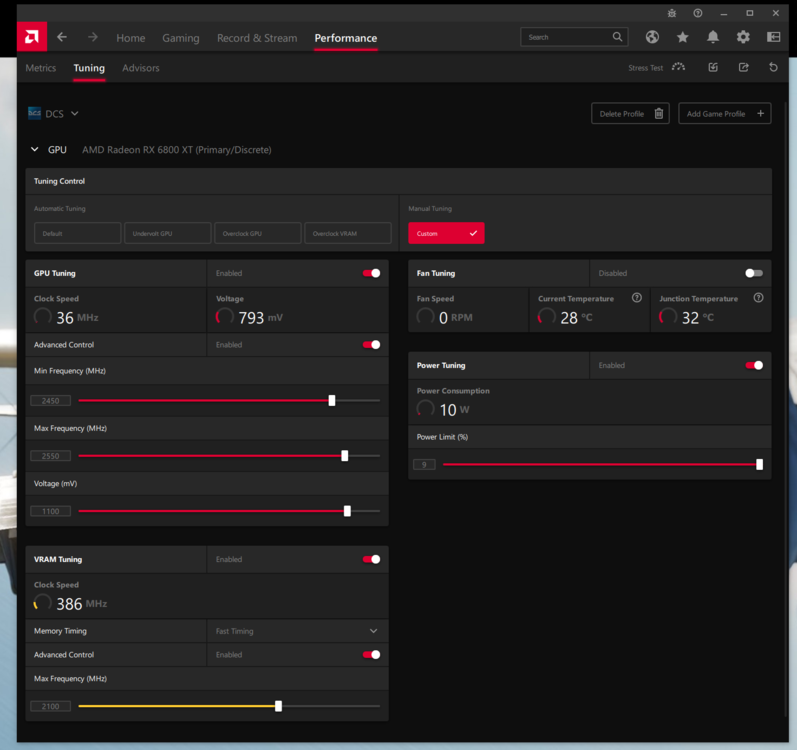Click the AMD logo icon
Image resolution: width=797 pixels, height=750 pixels.
[x=31, y=37]
